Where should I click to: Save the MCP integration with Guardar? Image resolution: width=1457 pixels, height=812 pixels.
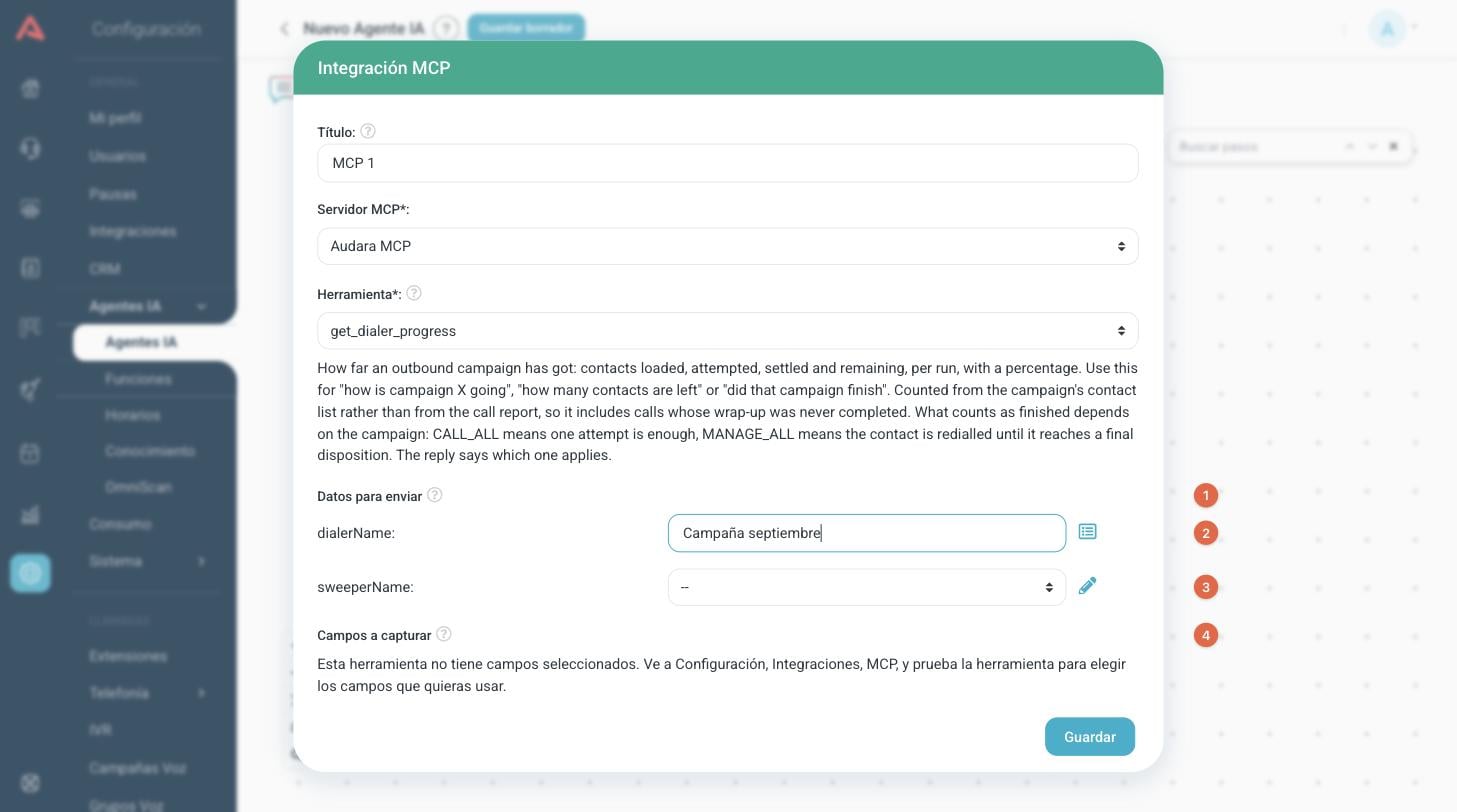(x=1089, y=737)
